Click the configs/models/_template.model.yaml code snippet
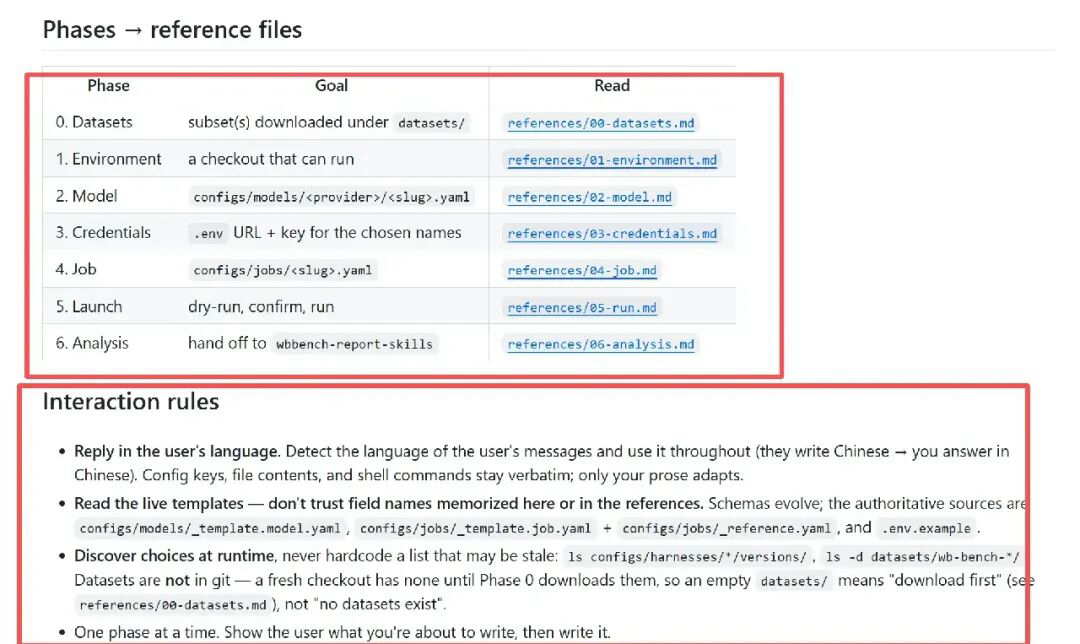Screen dimensions: 1080x644 click(x=210, y=528)
